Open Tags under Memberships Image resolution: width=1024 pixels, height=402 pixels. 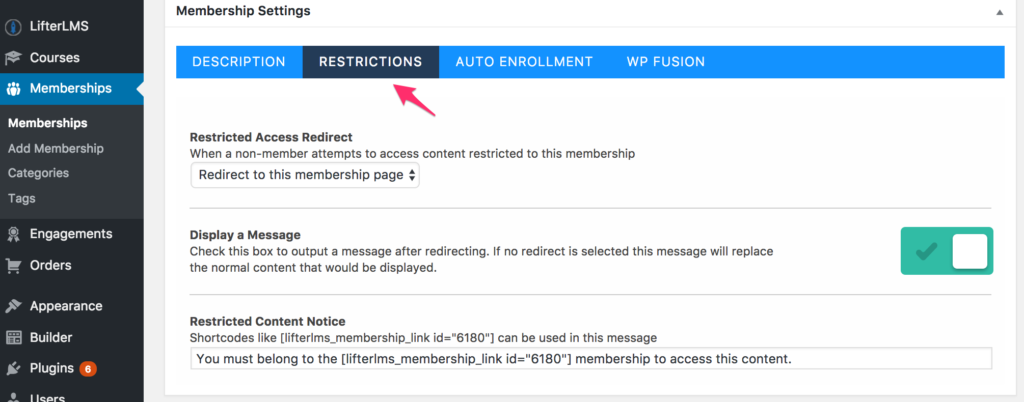point(22,198)
